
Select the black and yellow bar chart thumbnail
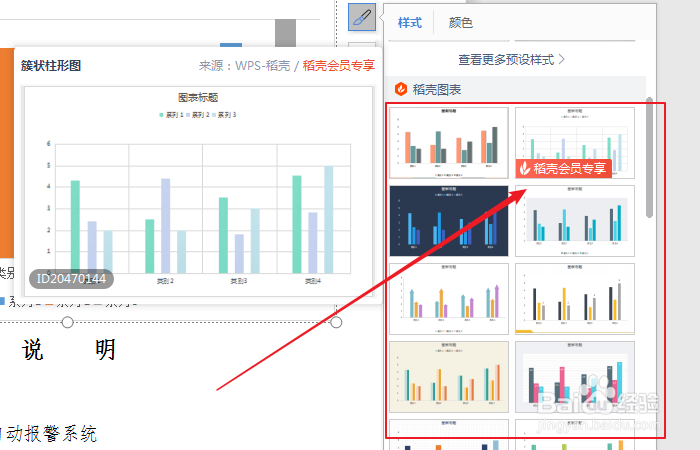click(x=575, y=299)
